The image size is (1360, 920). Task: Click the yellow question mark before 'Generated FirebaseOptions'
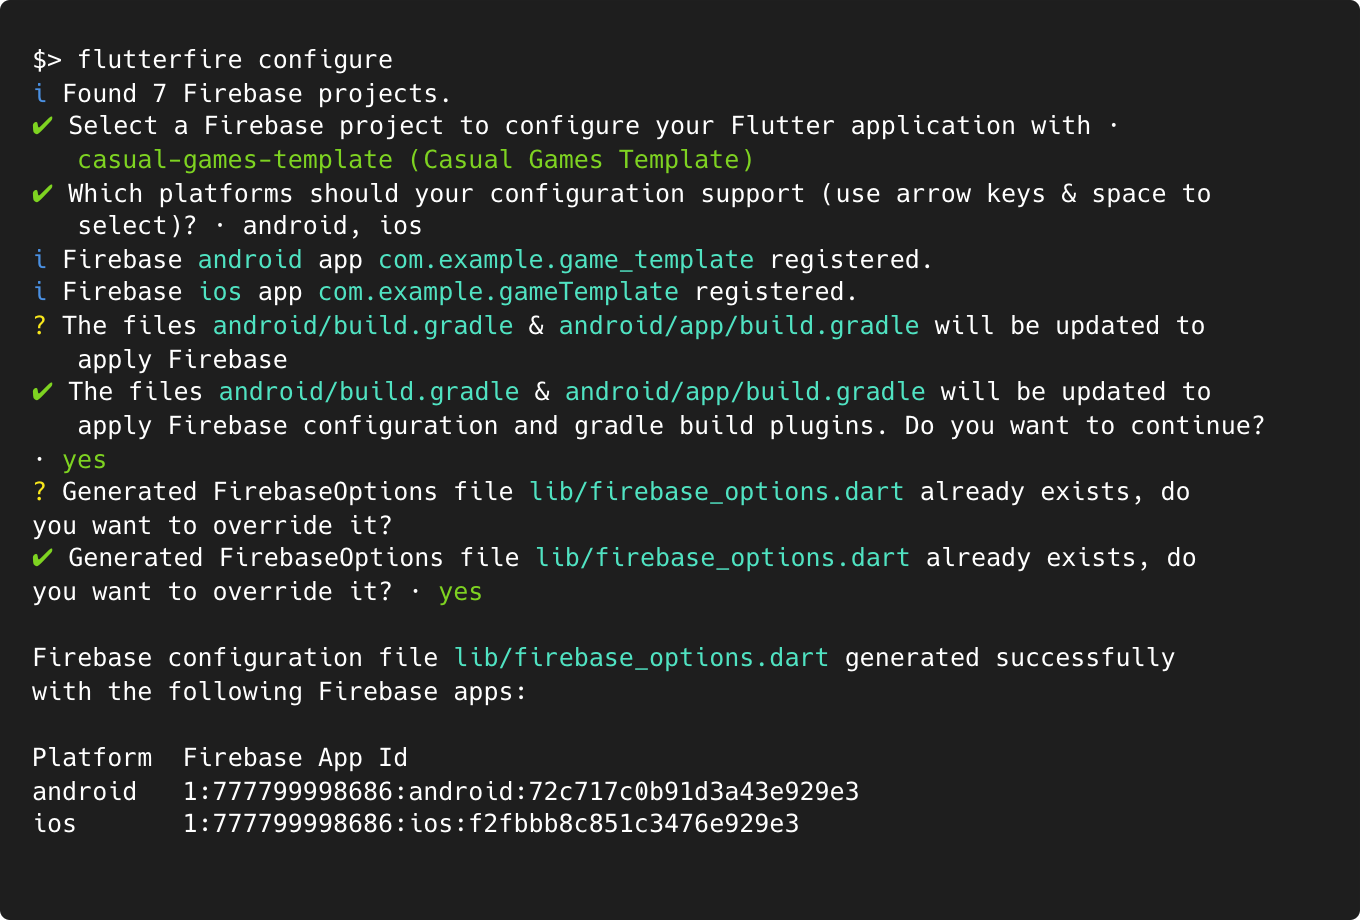[x=40, y=492]
